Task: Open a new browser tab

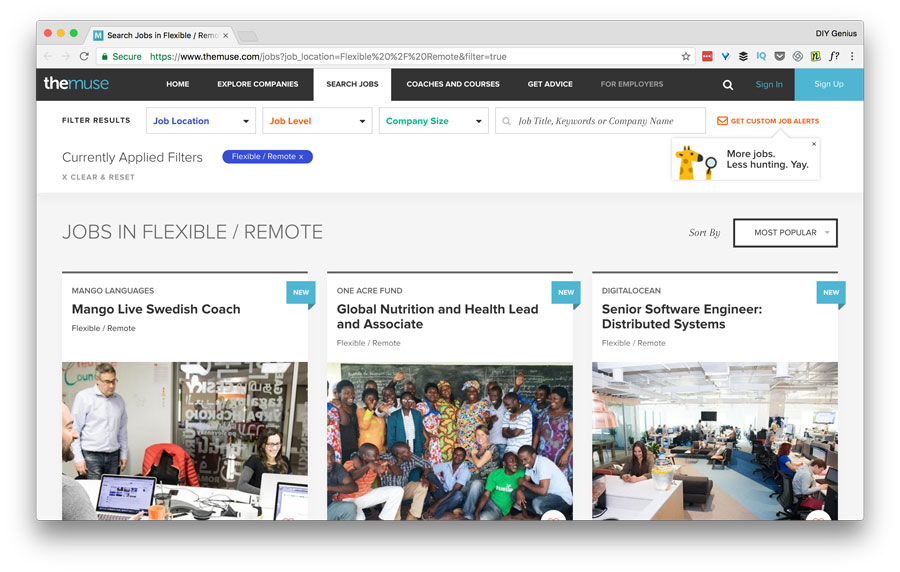Action: click(x=247, y=37)
